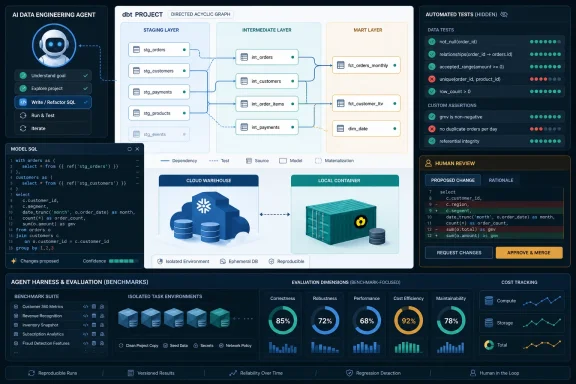This screenshot has height=384, width=576.
Task: Click the Network Policy label
Action: (x=238, y=346)
